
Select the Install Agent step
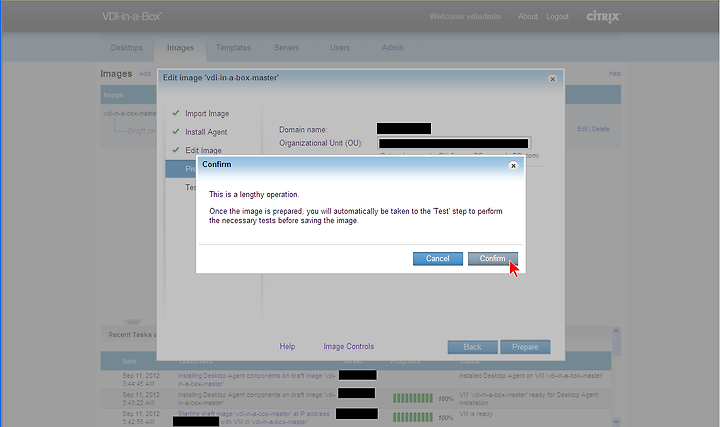(206, 132)
